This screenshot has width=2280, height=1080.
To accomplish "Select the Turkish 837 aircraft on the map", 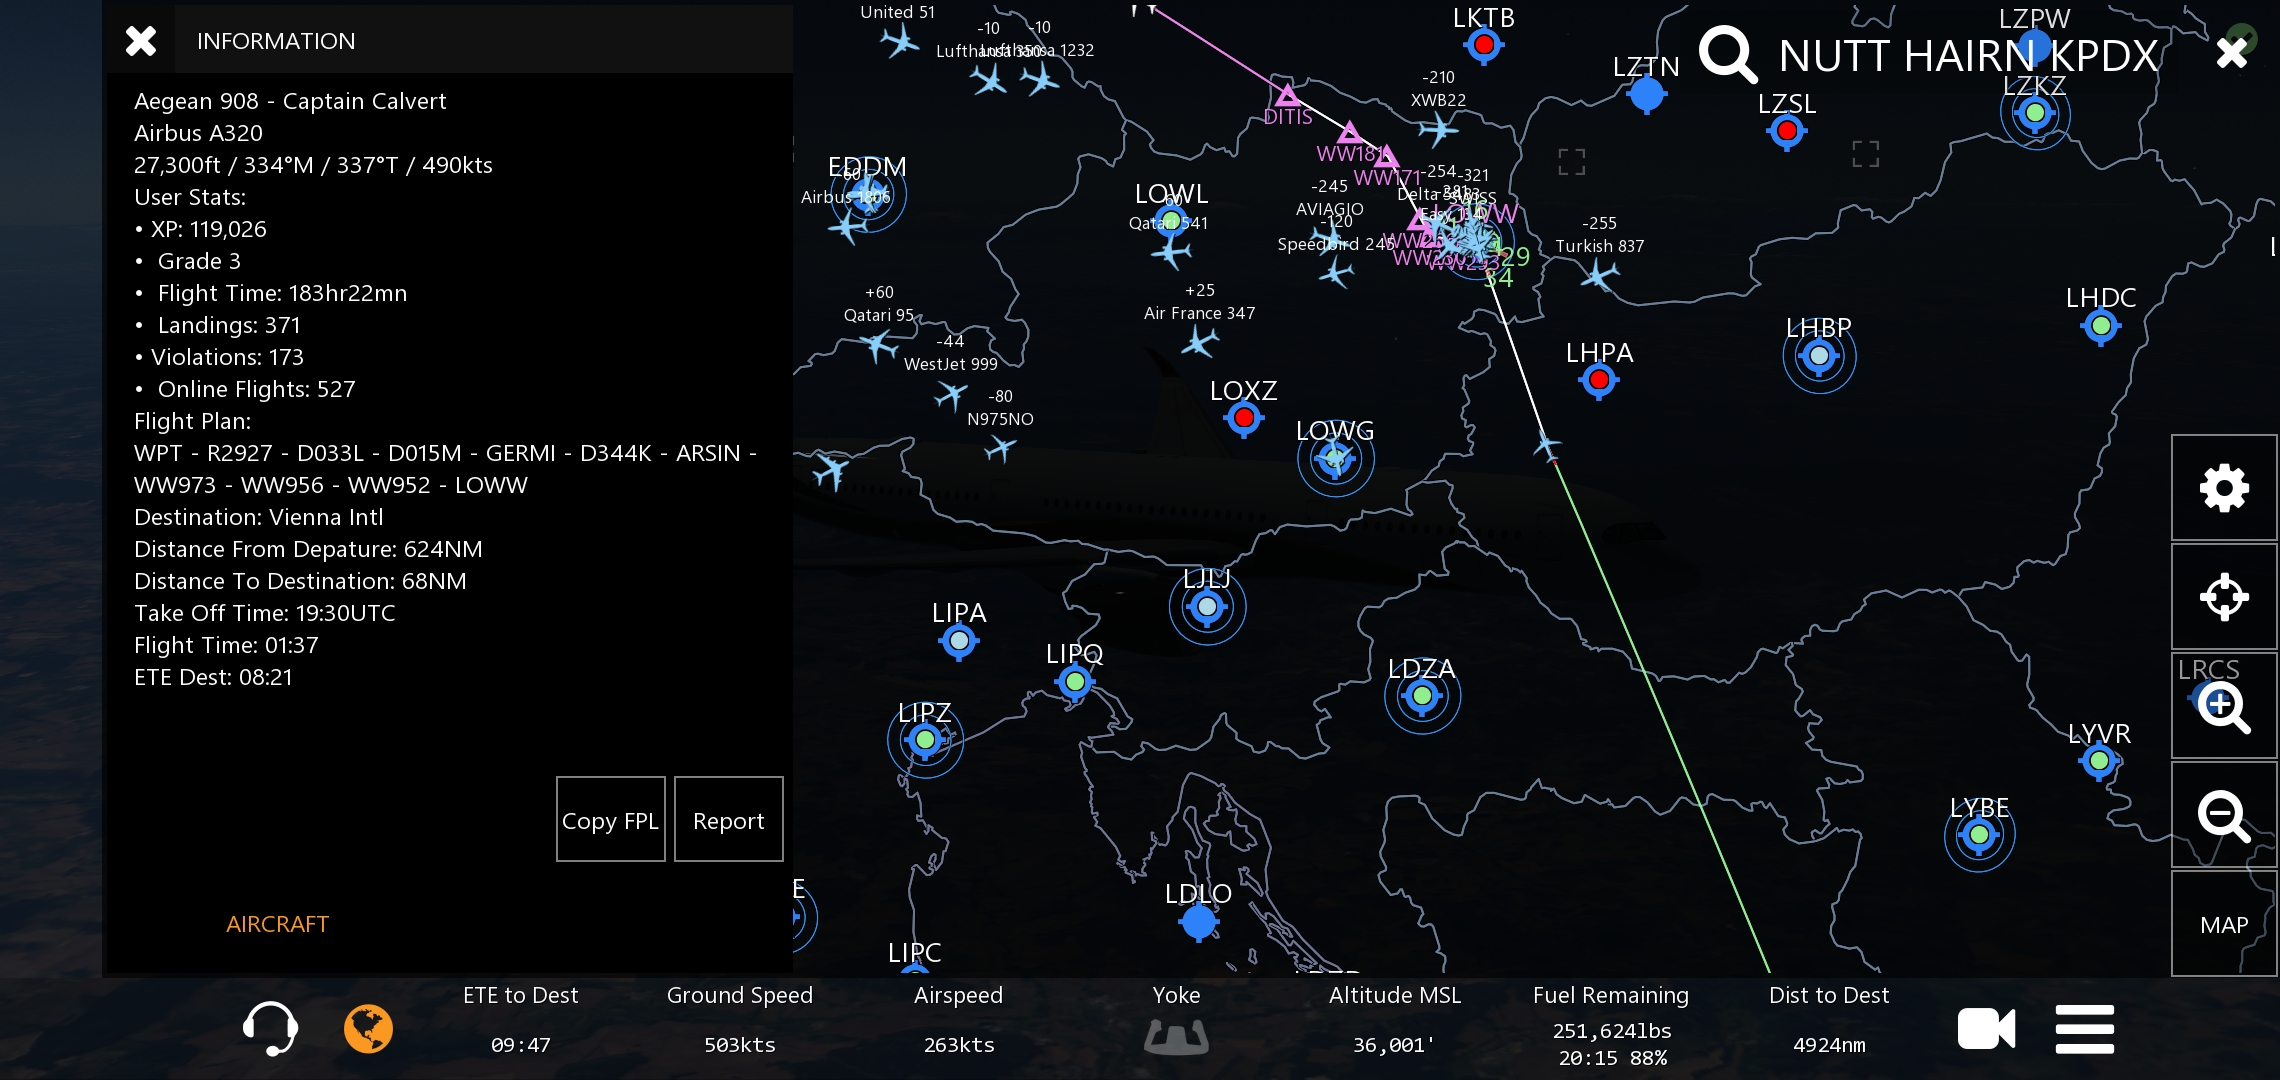I will coord(1599,274).
